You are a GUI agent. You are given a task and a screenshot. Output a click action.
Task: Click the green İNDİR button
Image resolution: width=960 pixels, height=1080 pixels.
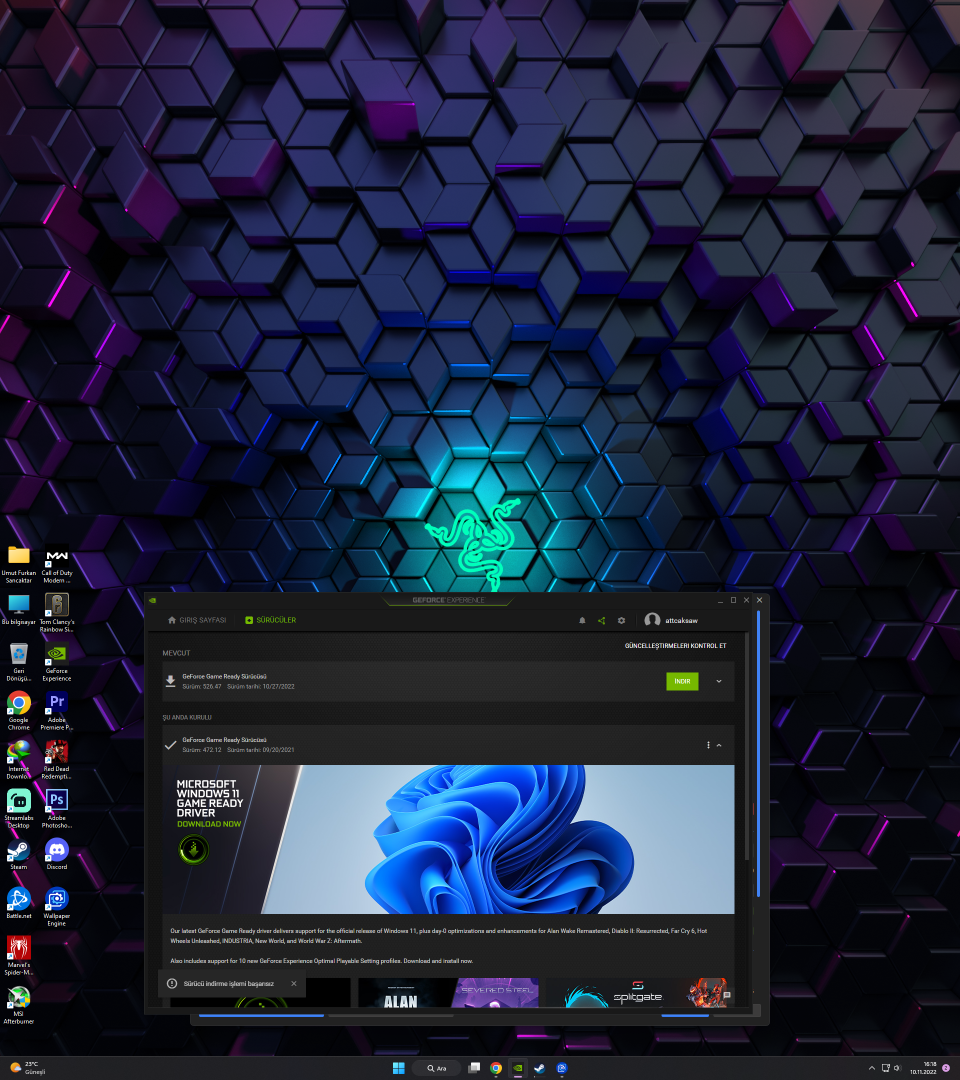coord(682,681)
